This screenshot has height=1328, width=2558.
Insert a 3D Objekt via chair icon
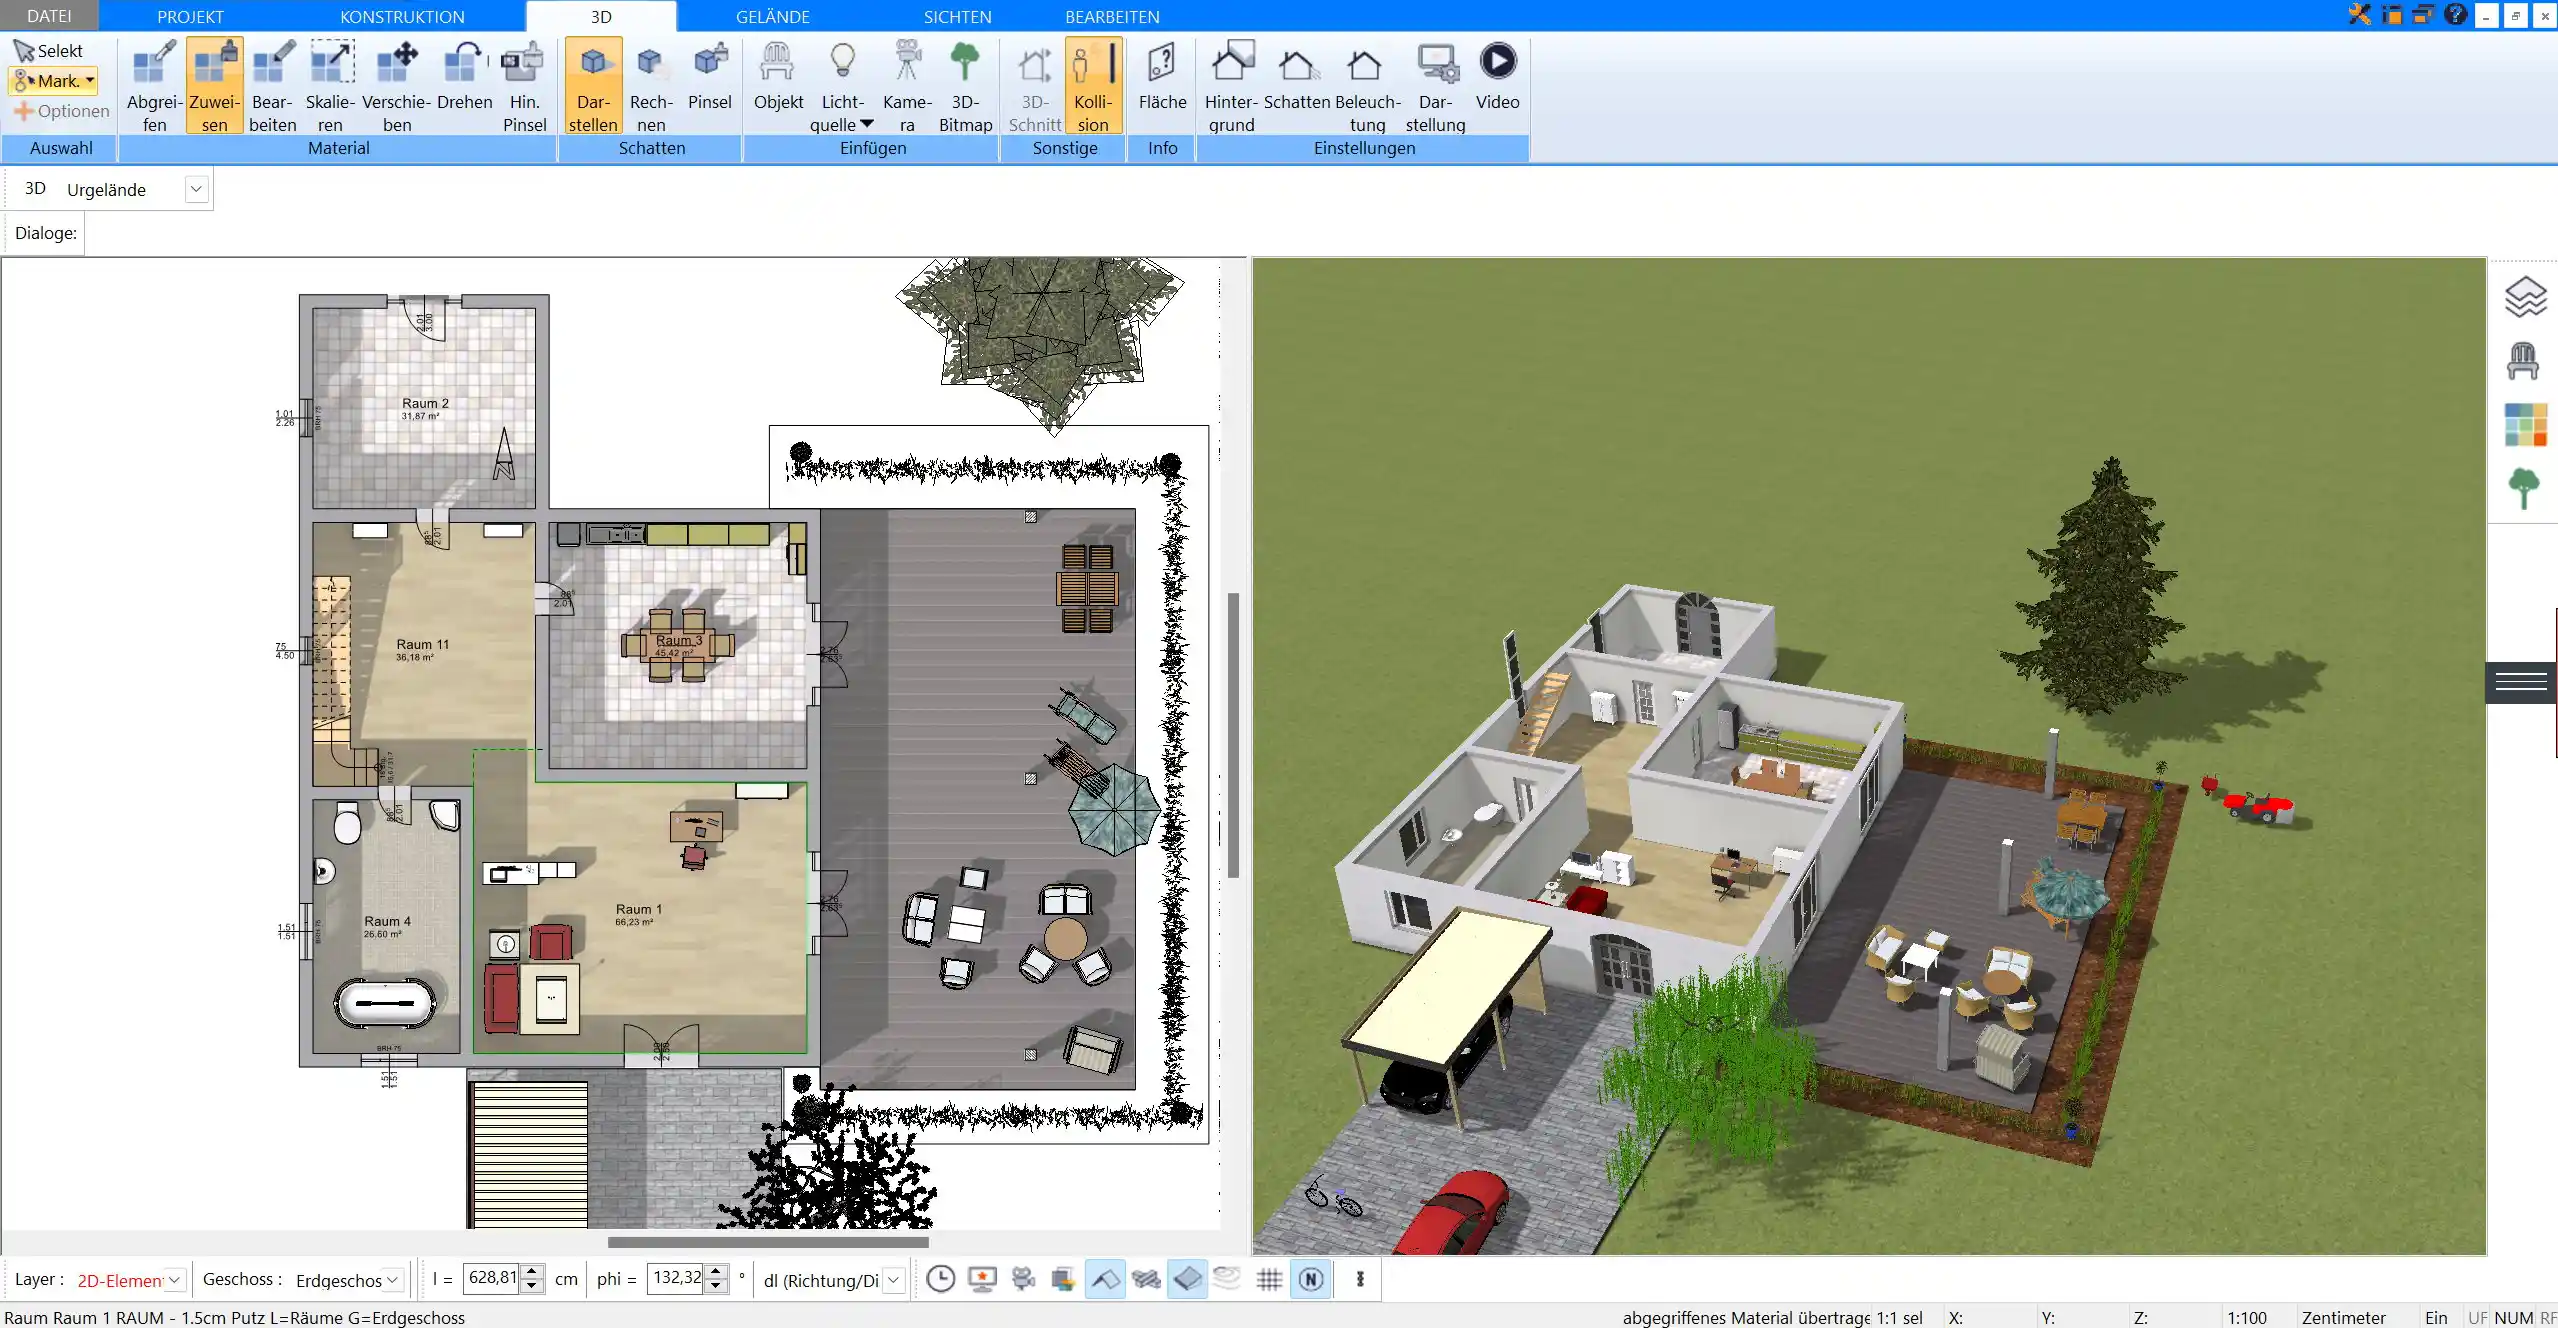(778, 76)
